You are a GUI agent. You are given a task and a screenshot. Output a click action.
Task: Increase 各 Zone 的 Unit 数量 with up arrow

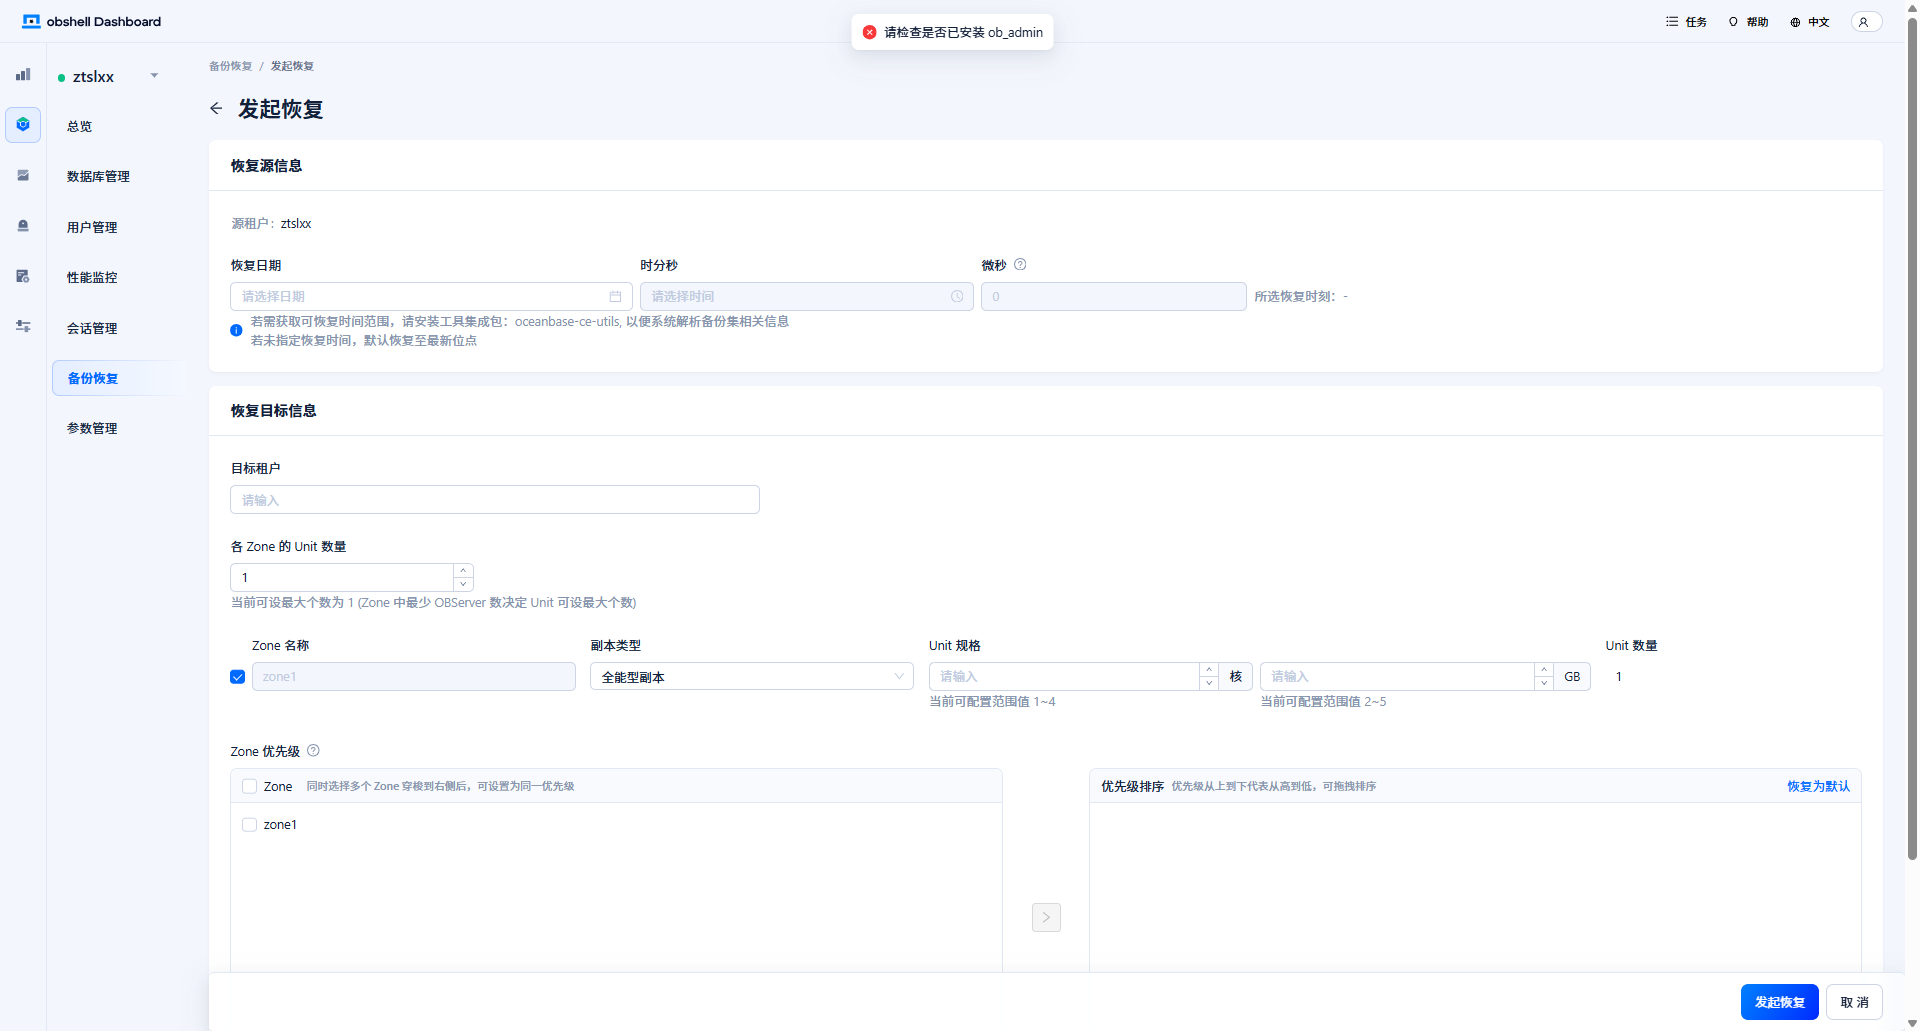click(x=463, y=570)
